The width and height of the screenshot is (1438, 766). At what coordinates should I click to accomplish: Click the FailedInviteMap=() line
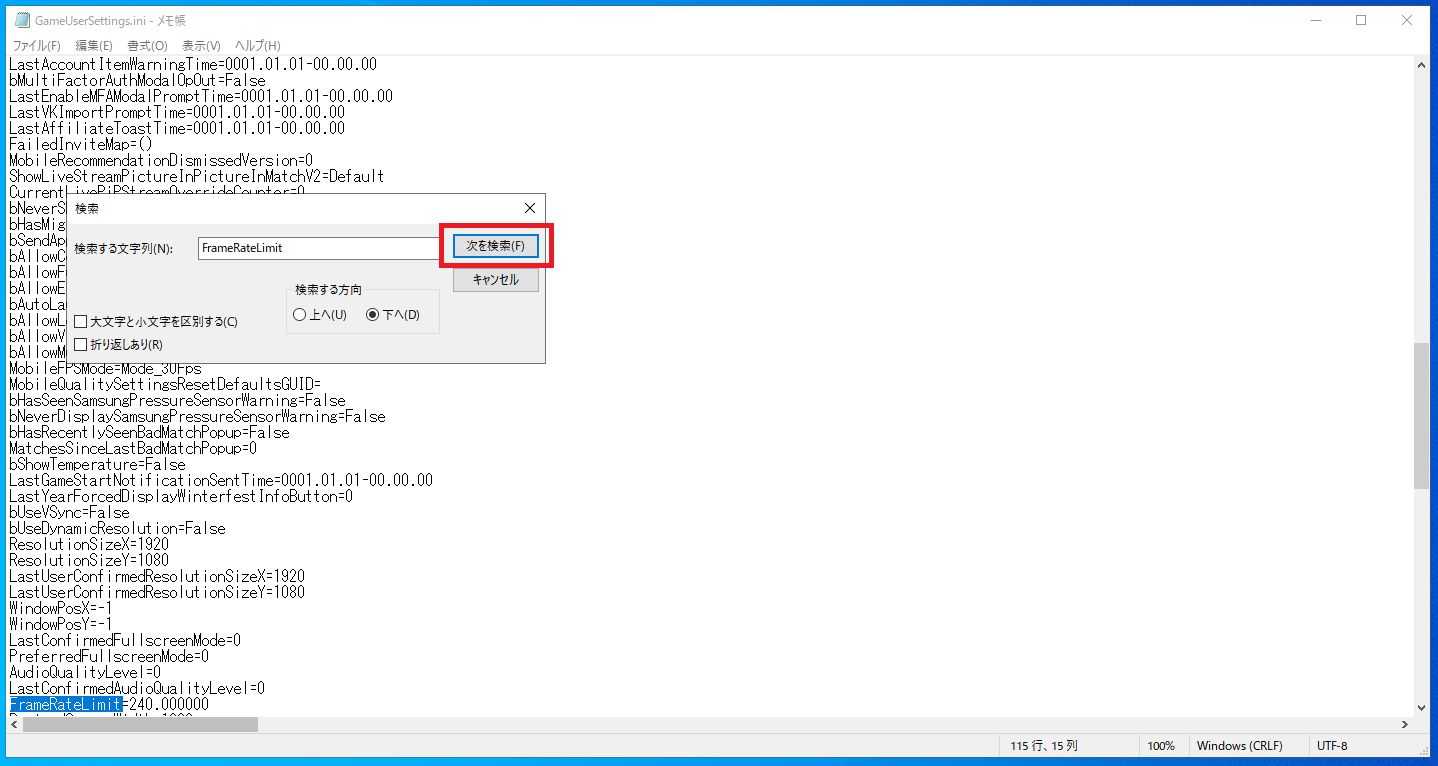pos(81,144)
